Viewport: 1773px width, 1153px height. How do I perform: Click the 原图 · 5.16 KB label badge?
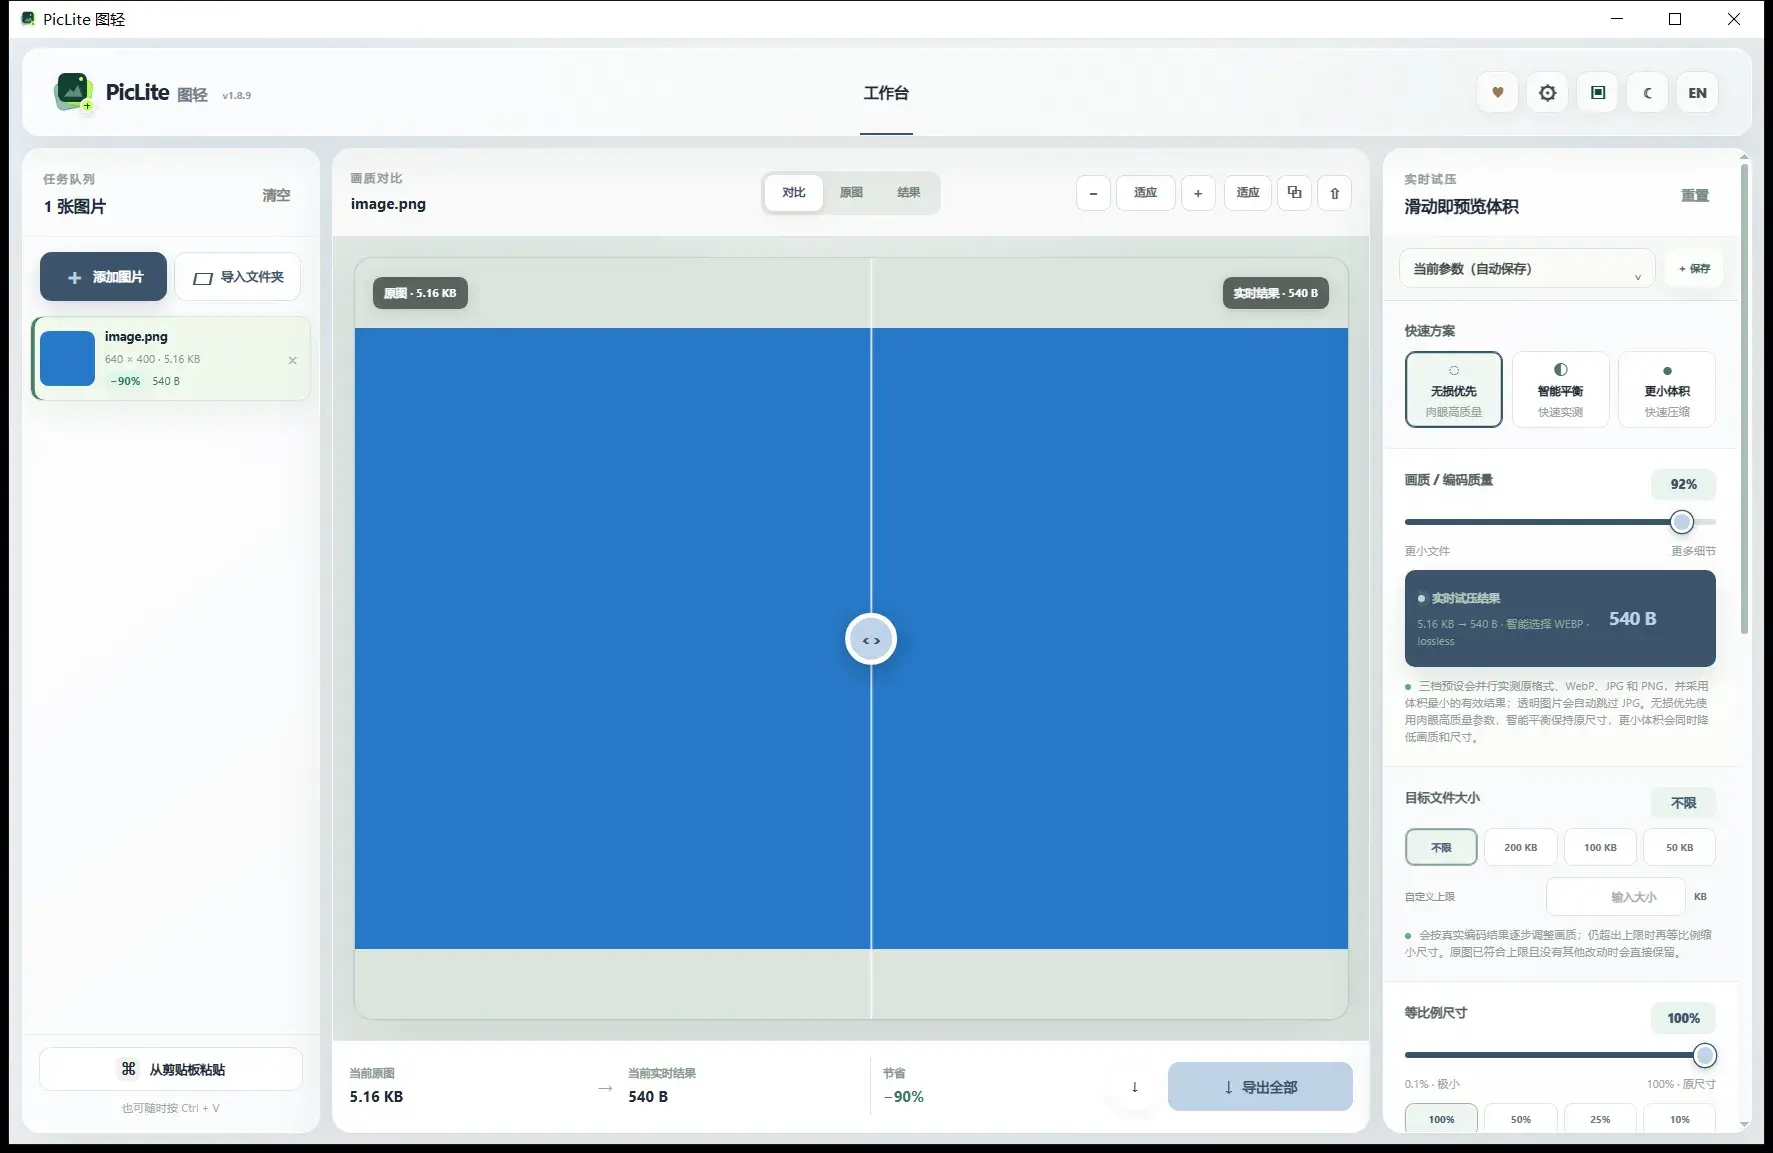(420, 293)
